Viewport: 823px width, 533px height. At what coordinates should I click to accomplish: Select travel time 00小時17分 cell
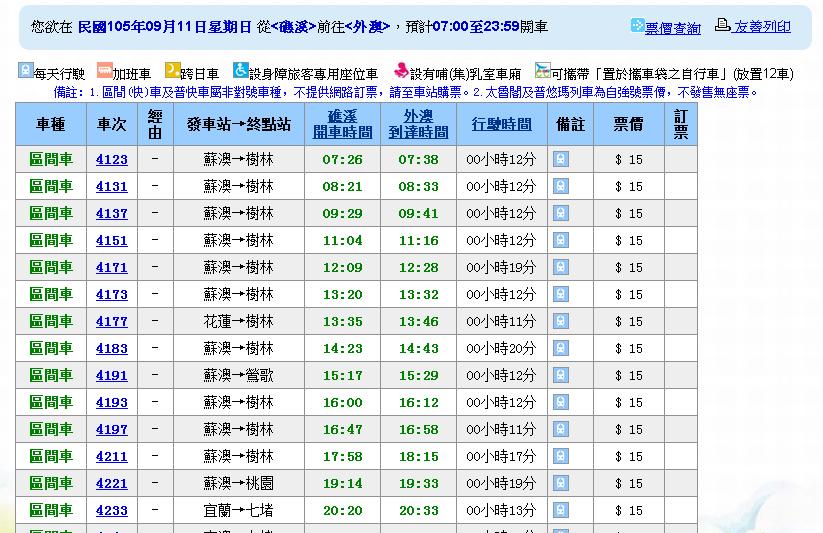(x=502, y=457)
